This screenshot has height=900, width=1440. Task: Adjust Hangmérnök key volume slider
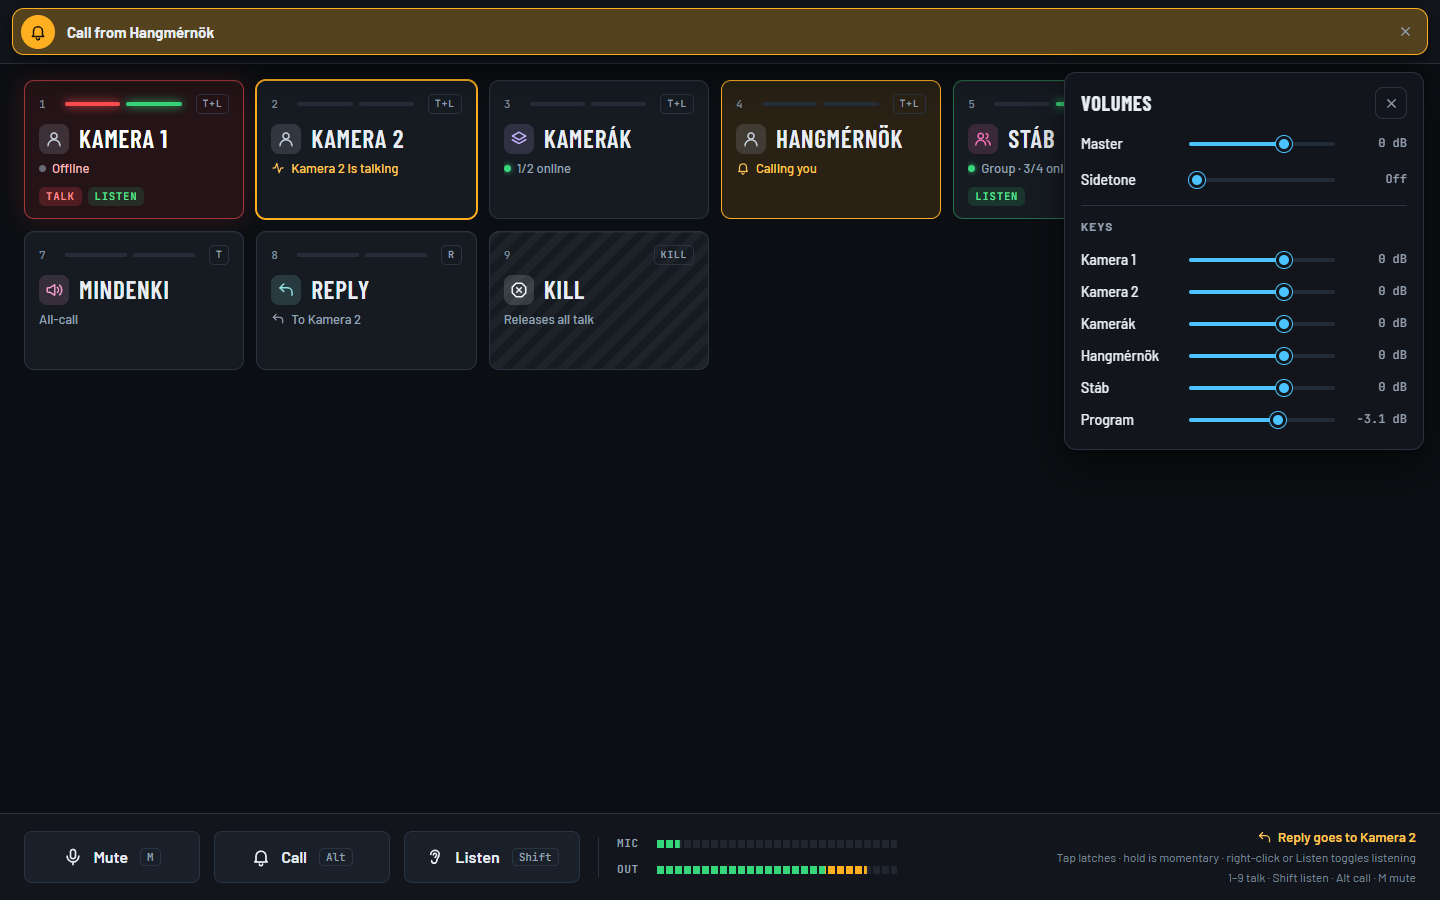[x=1262, y=356]
